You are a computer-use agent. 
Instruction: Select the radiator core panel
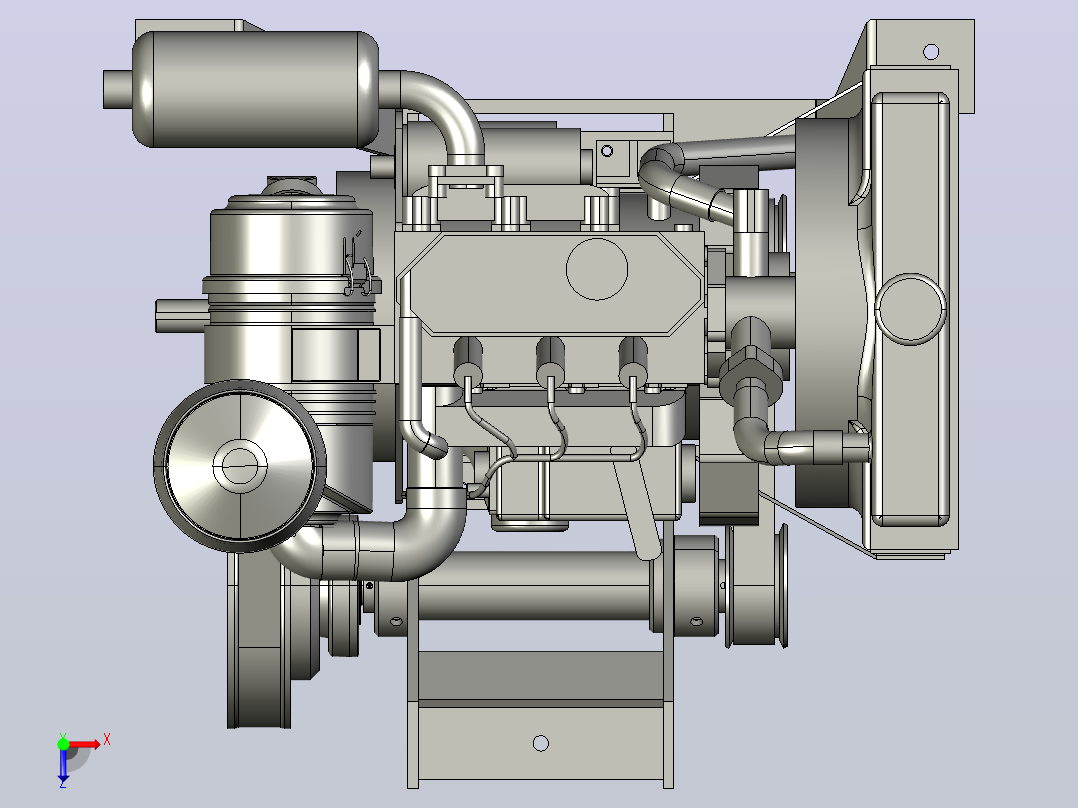click(911, 309)
